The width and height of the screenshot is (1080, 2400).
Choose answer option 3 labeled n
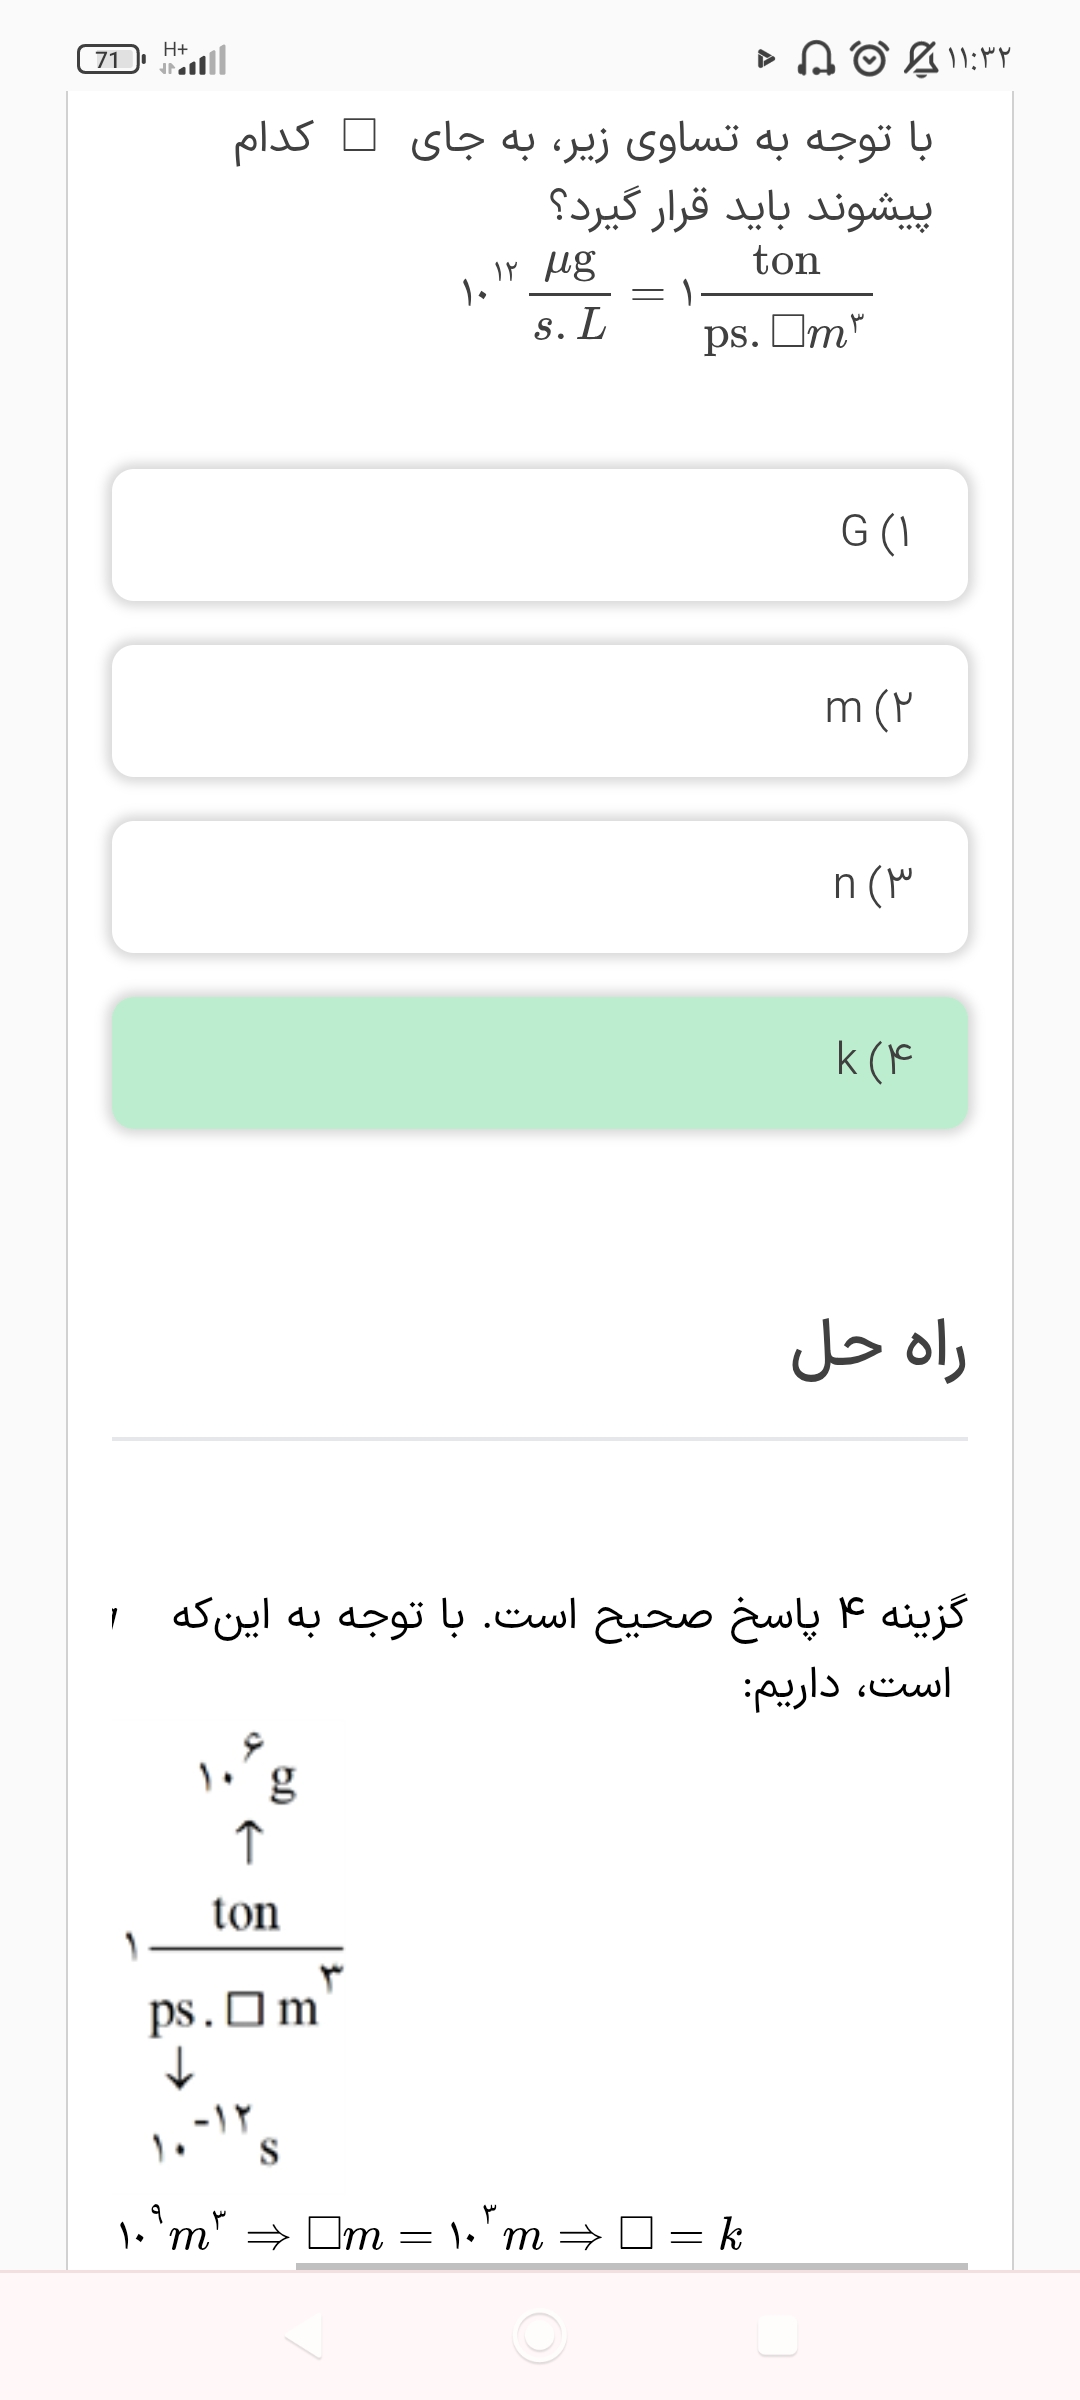pyautogui.click(x=540, y=887)
